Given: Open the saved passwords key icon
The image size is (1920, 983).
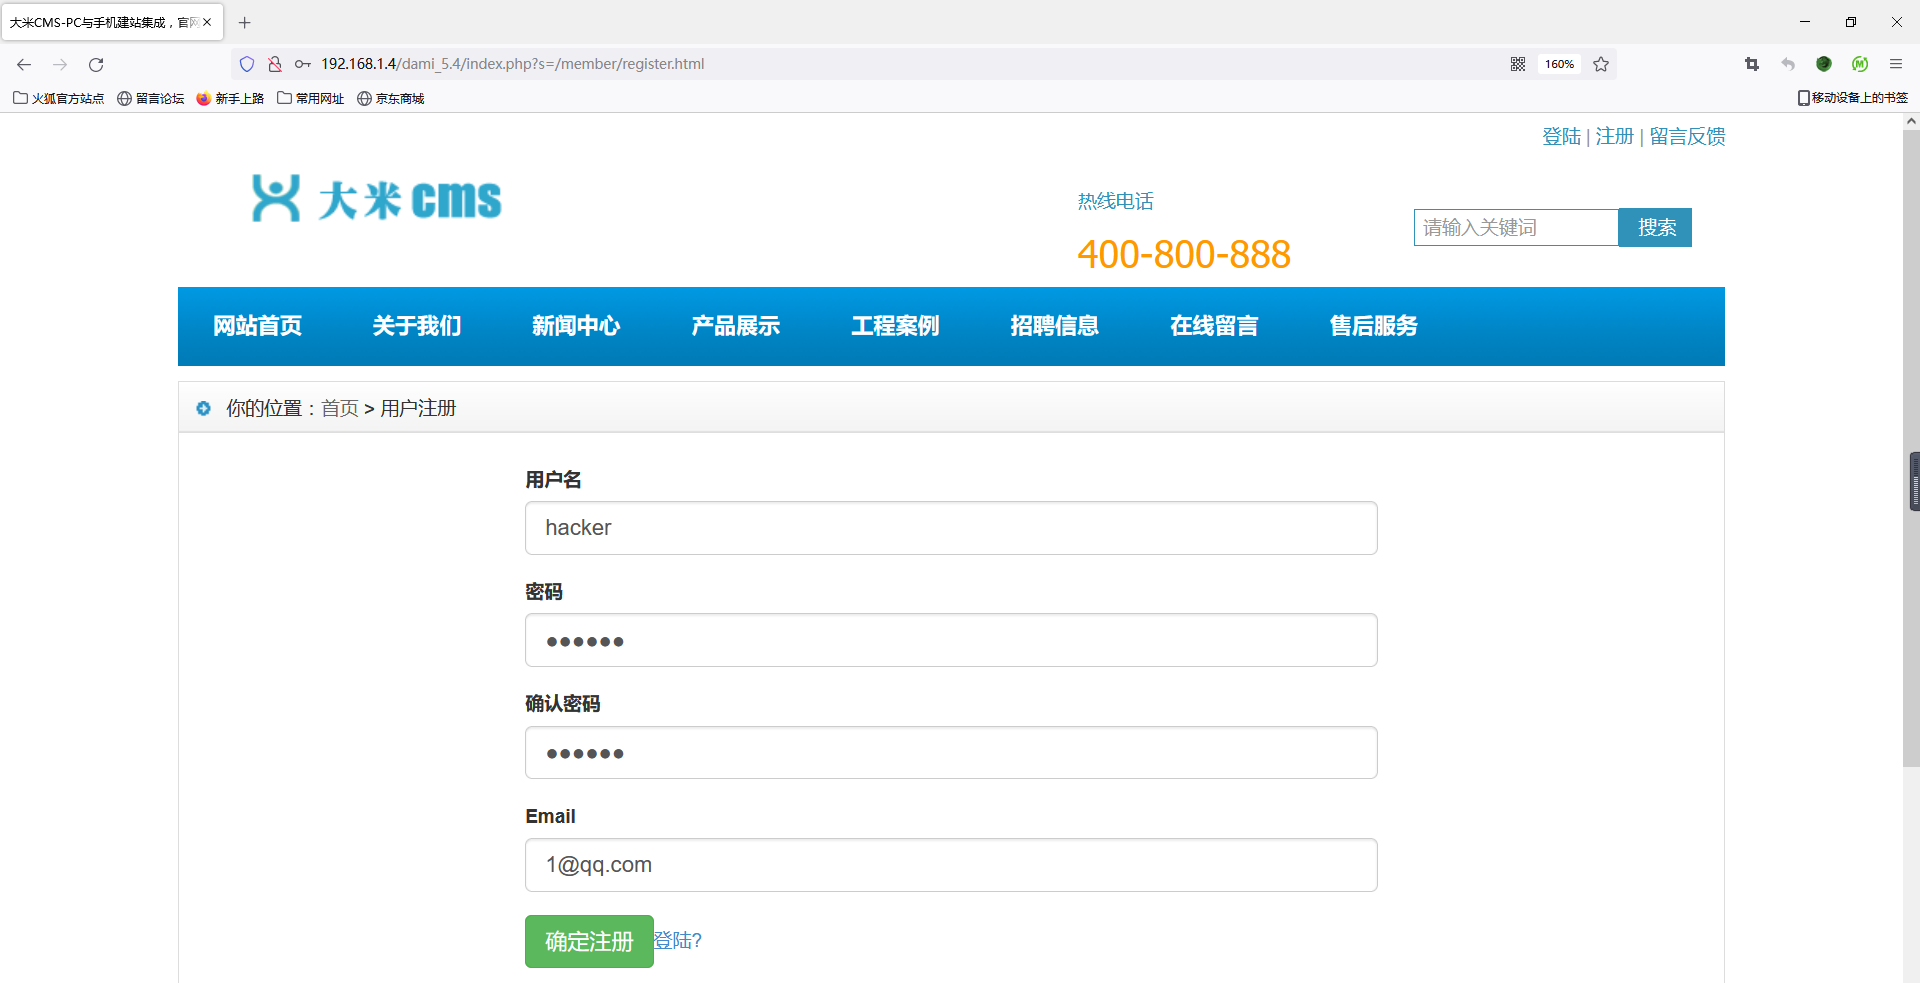Looking at the screenshot, I should click(302, 63).
